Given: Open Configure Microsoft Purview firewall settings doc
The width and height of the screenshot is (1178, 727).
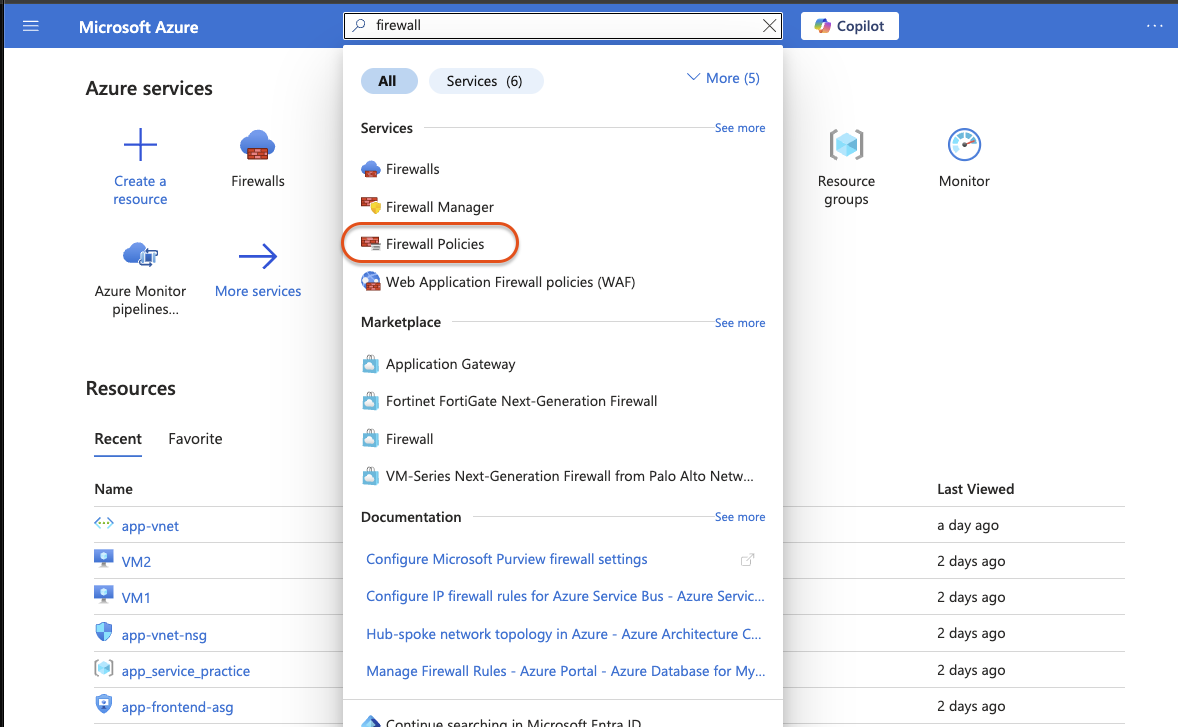Looking at the screenshot, I should tap(506, 559).
